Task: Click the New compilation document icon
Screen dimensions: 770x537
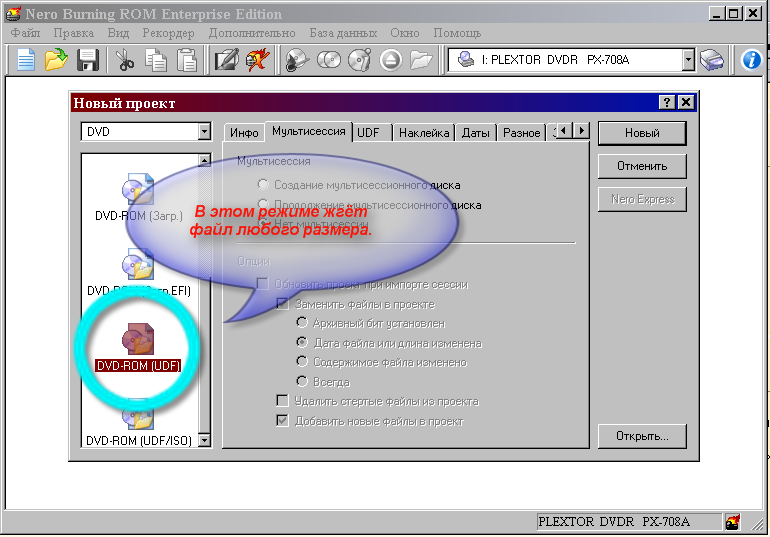Action: [26, 60]
